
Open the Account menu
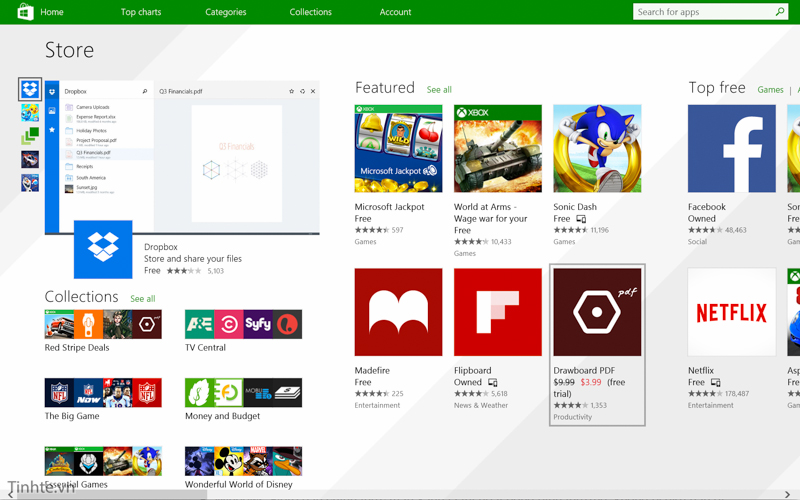tap(395, 12)
